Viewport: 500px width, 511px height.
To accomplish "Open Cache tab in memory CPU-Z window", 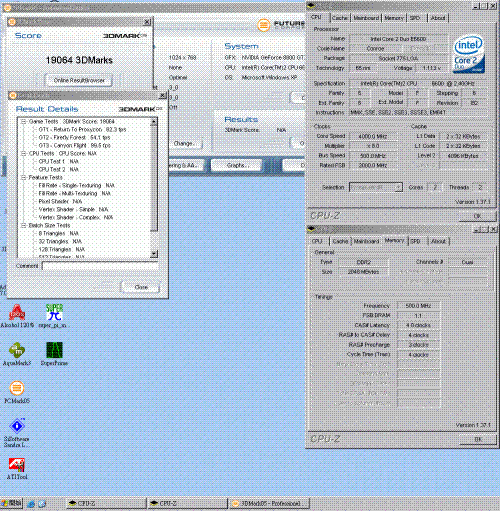I will [x=340, y=241].
